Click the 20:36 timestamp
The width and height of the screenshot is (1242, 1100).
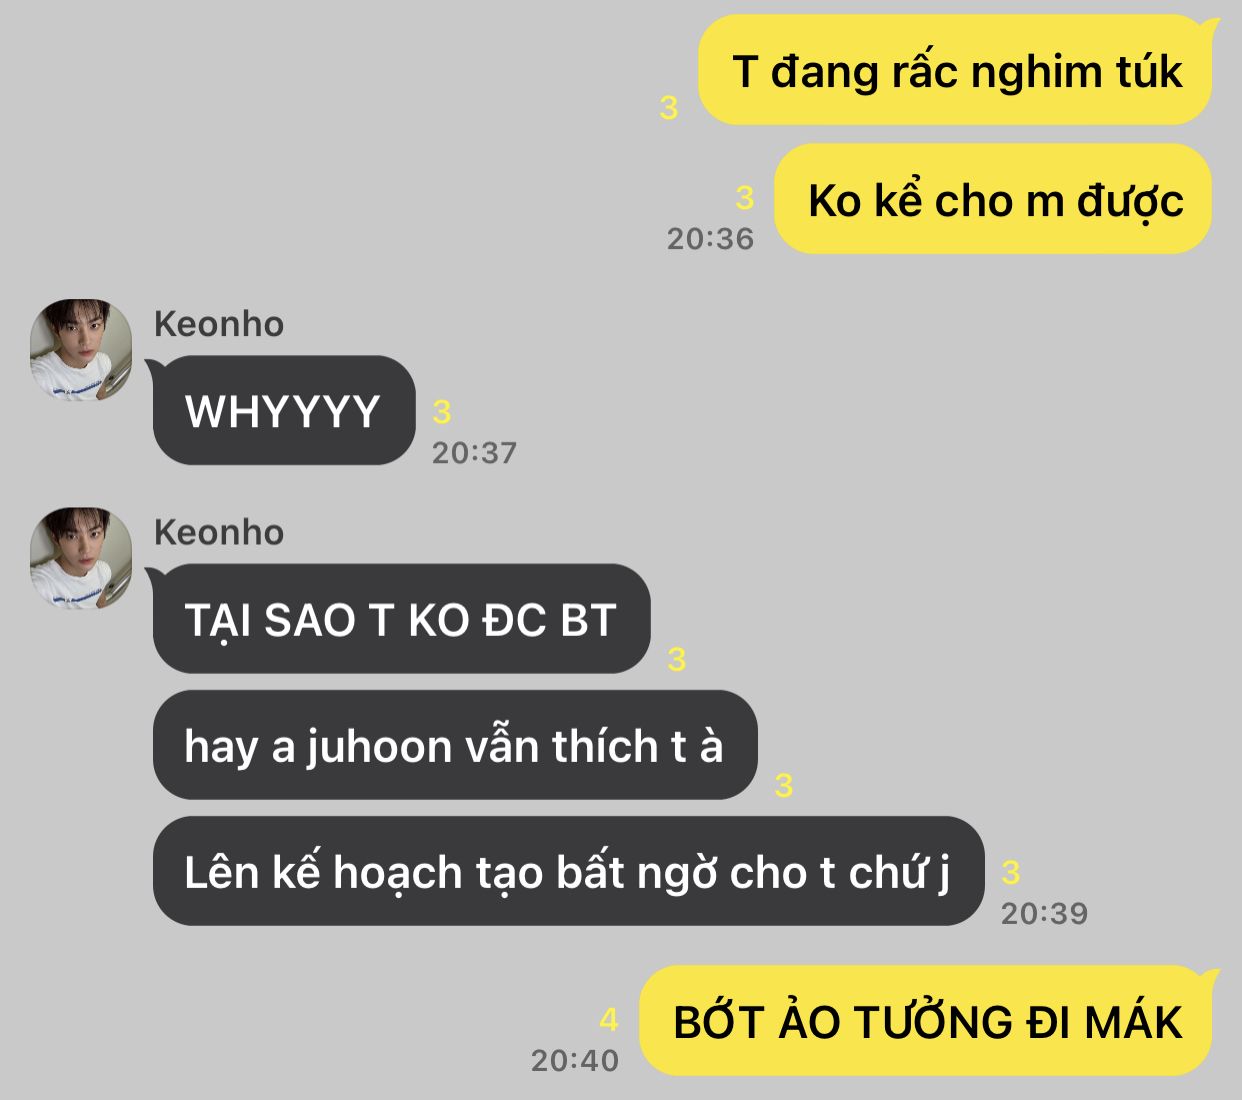click(710, 239)
